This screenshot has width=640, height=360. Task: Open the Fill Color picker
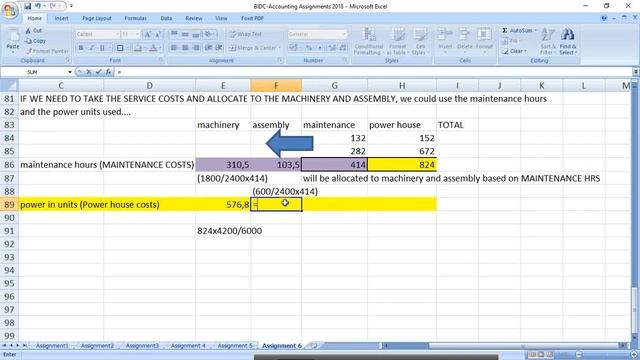pyautogui.click(x=138, y=48)
